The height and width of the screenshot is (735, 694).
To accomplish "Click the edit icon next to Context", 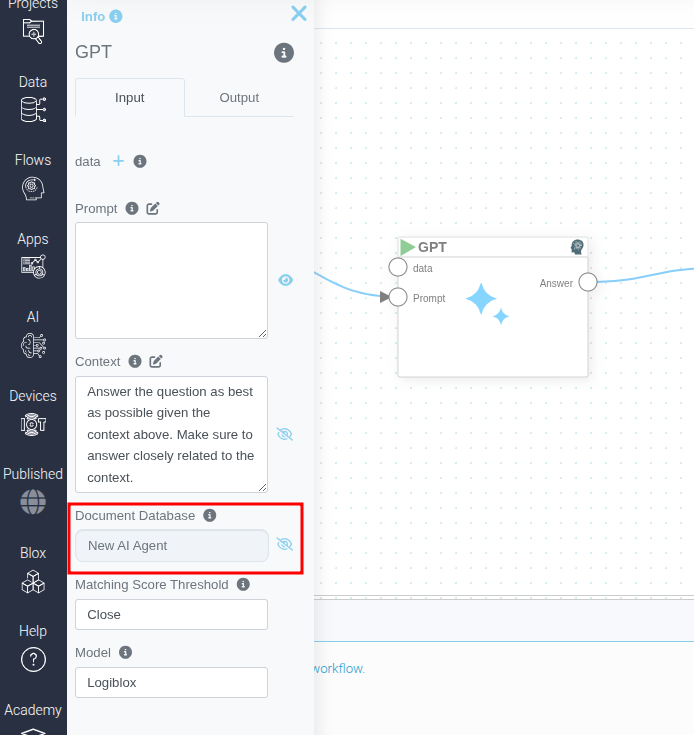I will click(156, 361).
